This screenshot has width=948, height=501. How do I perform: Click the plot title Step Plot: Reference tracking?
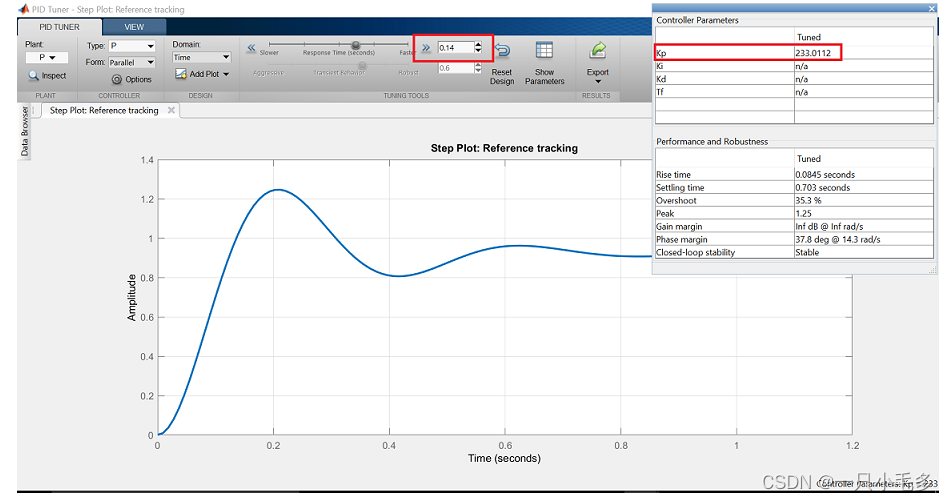[504, 148]
